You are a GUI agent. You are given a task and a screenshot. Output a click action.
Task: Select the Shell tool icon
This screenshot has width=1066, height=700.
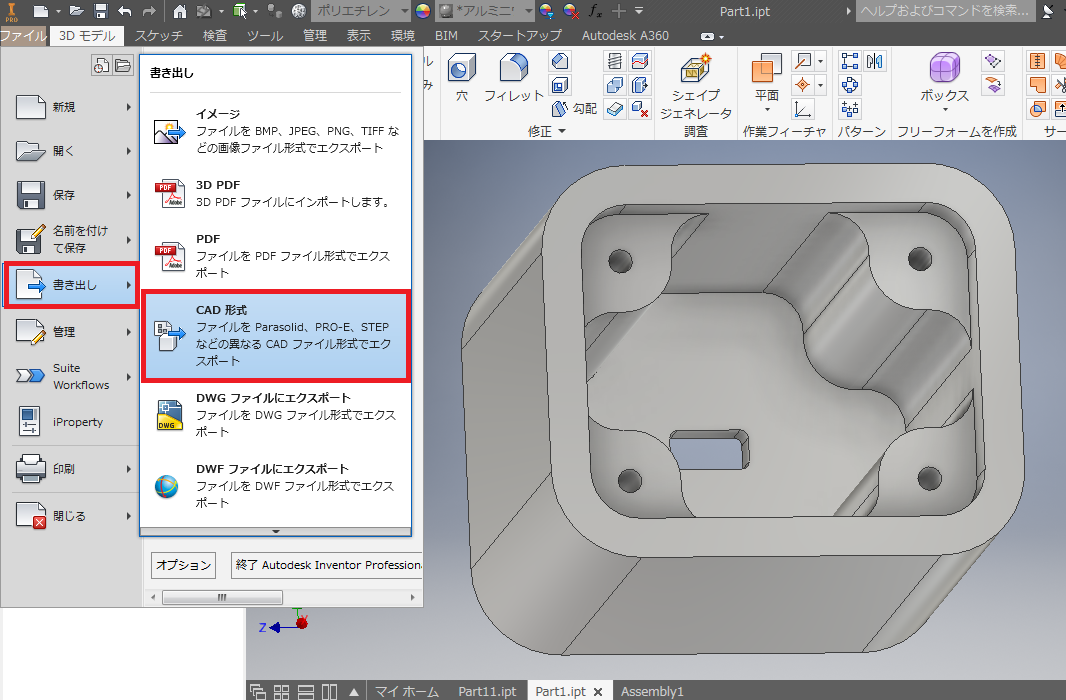click(x=560, y=85)
